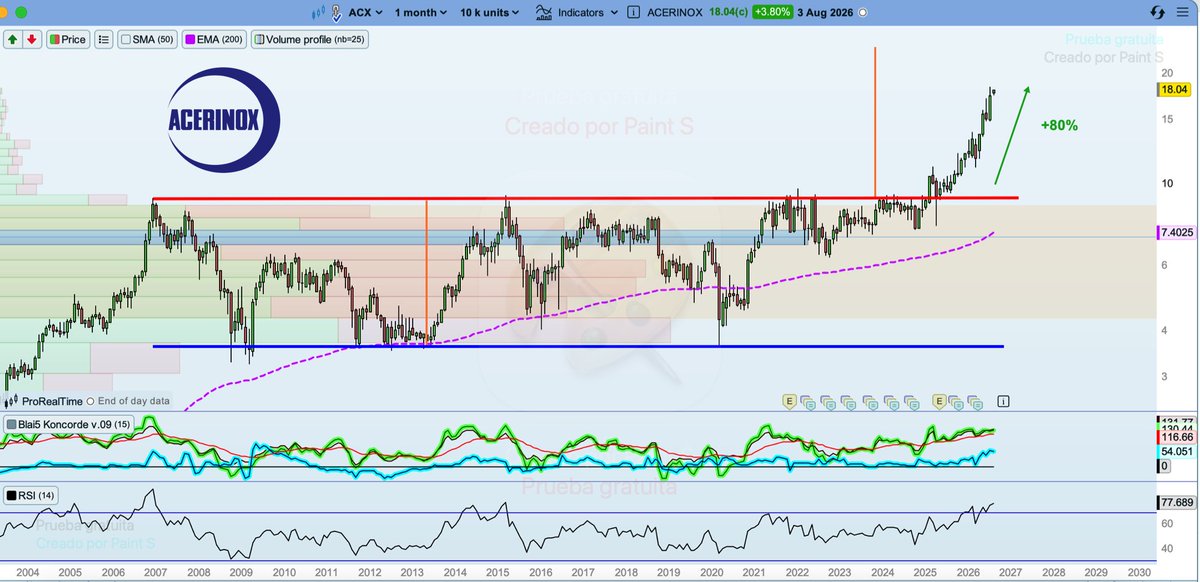
Task: Click the 54.051 Koncorde value label
Action: (1176, 453)
